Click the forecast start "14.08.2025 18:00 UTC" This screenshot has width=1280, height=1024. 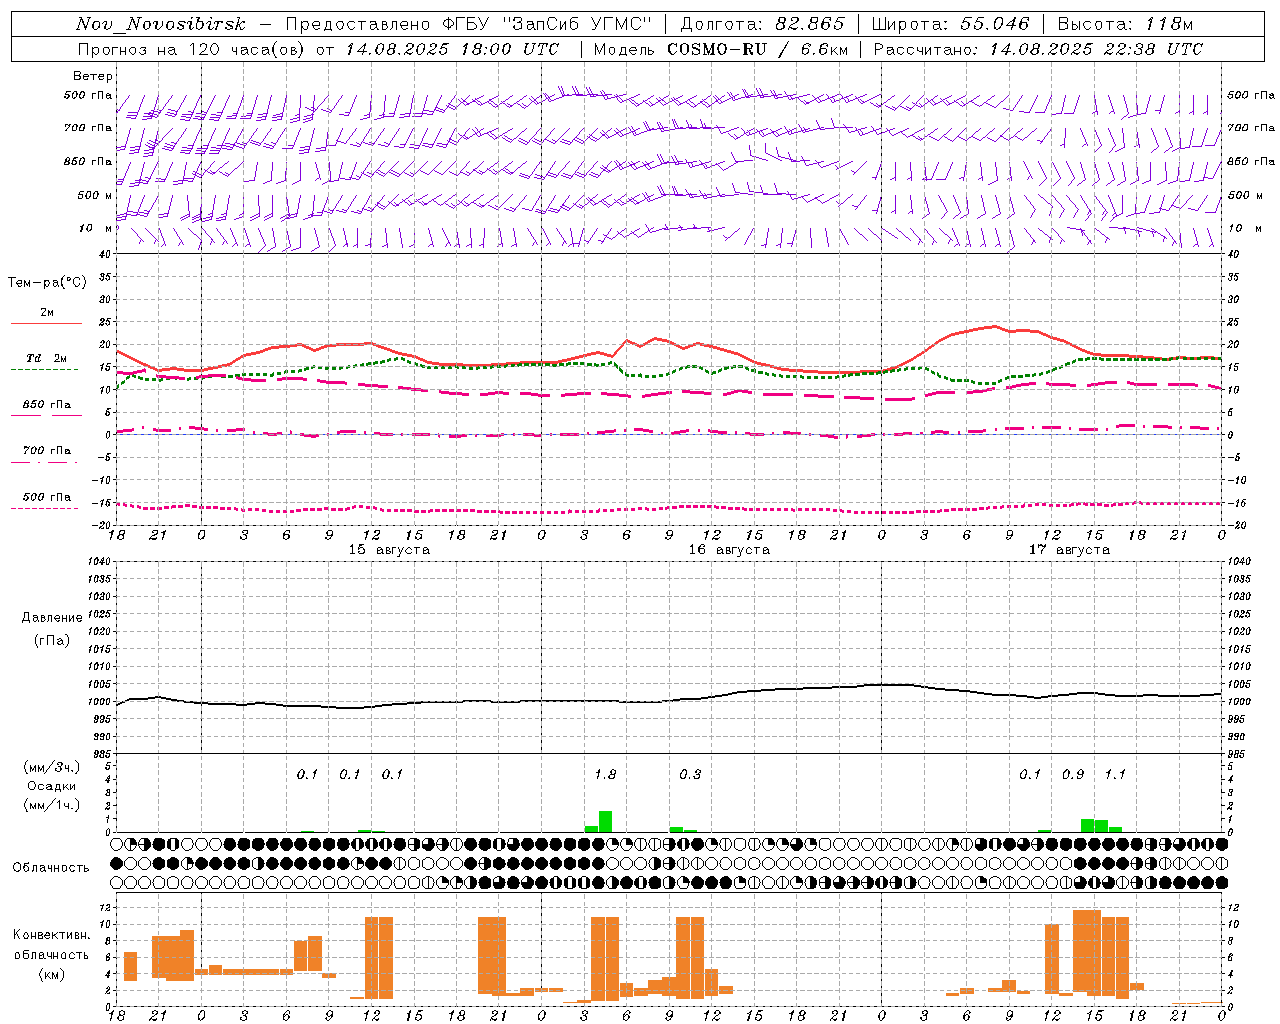[x=452, y=49]
